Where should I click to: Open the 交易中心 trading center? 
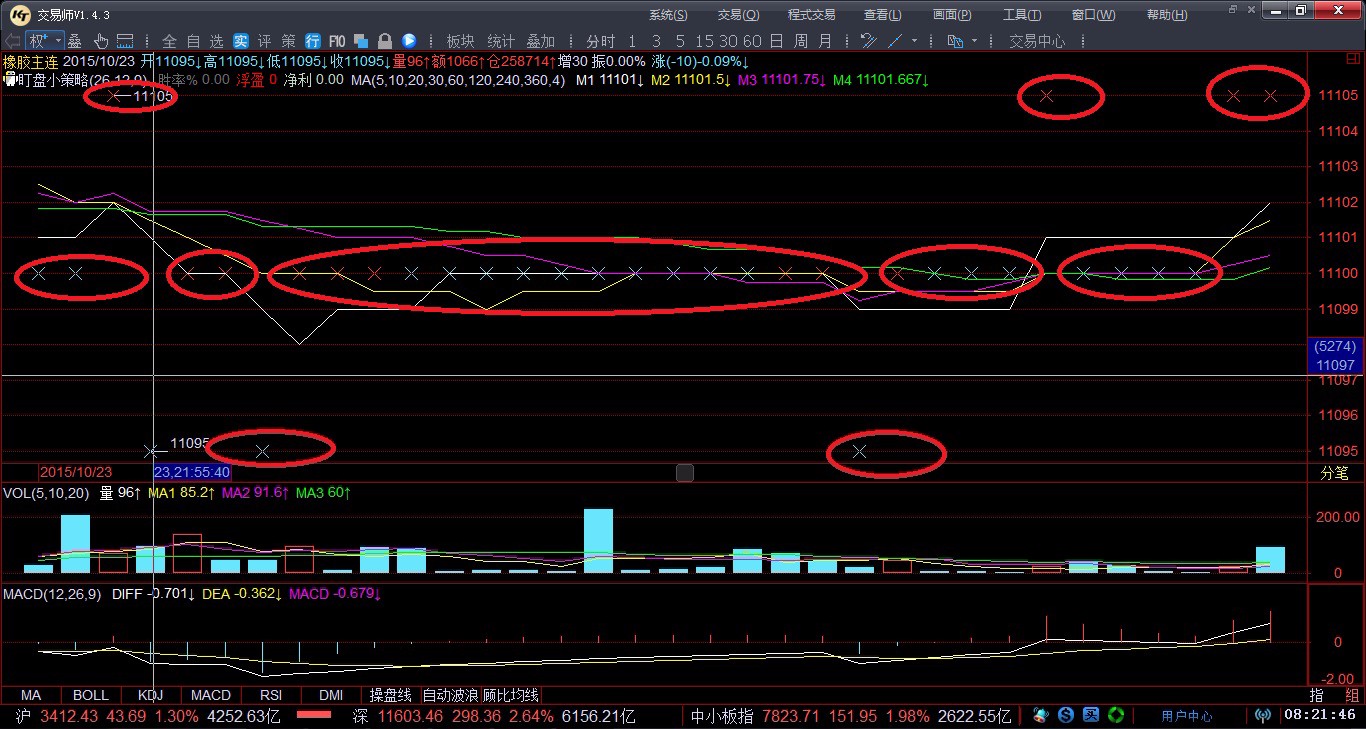click(x=1037, y=41)
